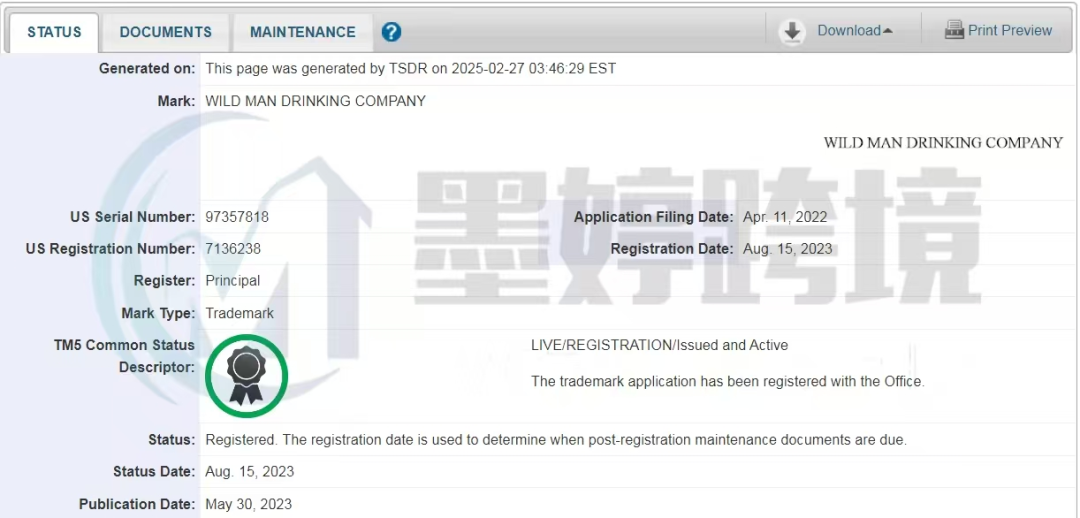The height and width of the screenshot is (518, 1080).
Task: Select registration number 7136238
Action: 233,249
